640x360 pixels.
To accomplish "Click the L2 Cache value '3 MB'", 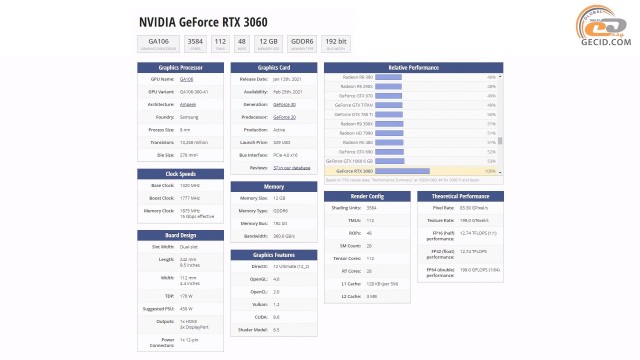I will (x=372, y=296).
